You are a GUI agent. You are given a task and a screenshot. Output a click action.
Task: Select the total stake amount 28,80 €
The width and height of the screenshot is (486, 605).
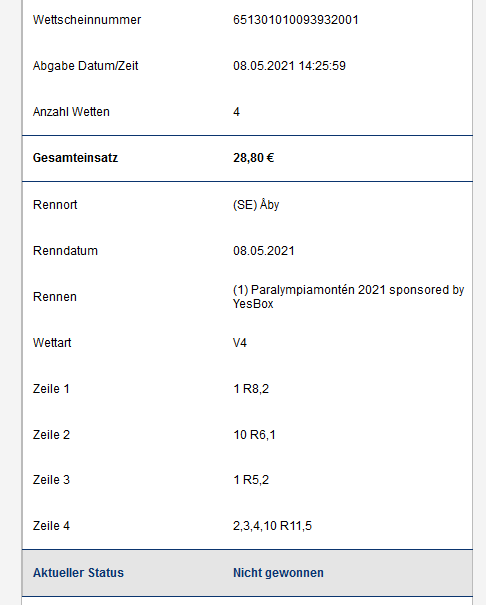pos(253,158)
